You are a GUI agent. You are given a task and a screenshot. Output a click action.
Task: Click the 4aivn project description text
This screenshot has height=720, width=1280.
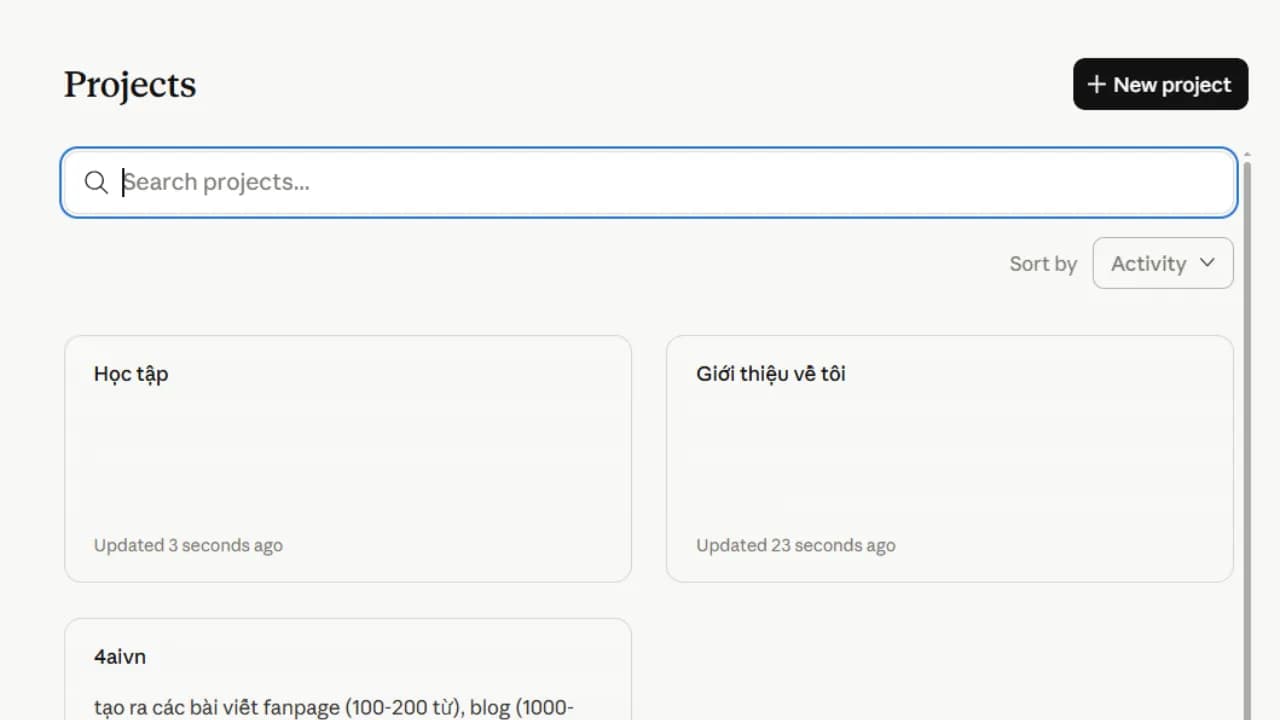coord(333,708)
